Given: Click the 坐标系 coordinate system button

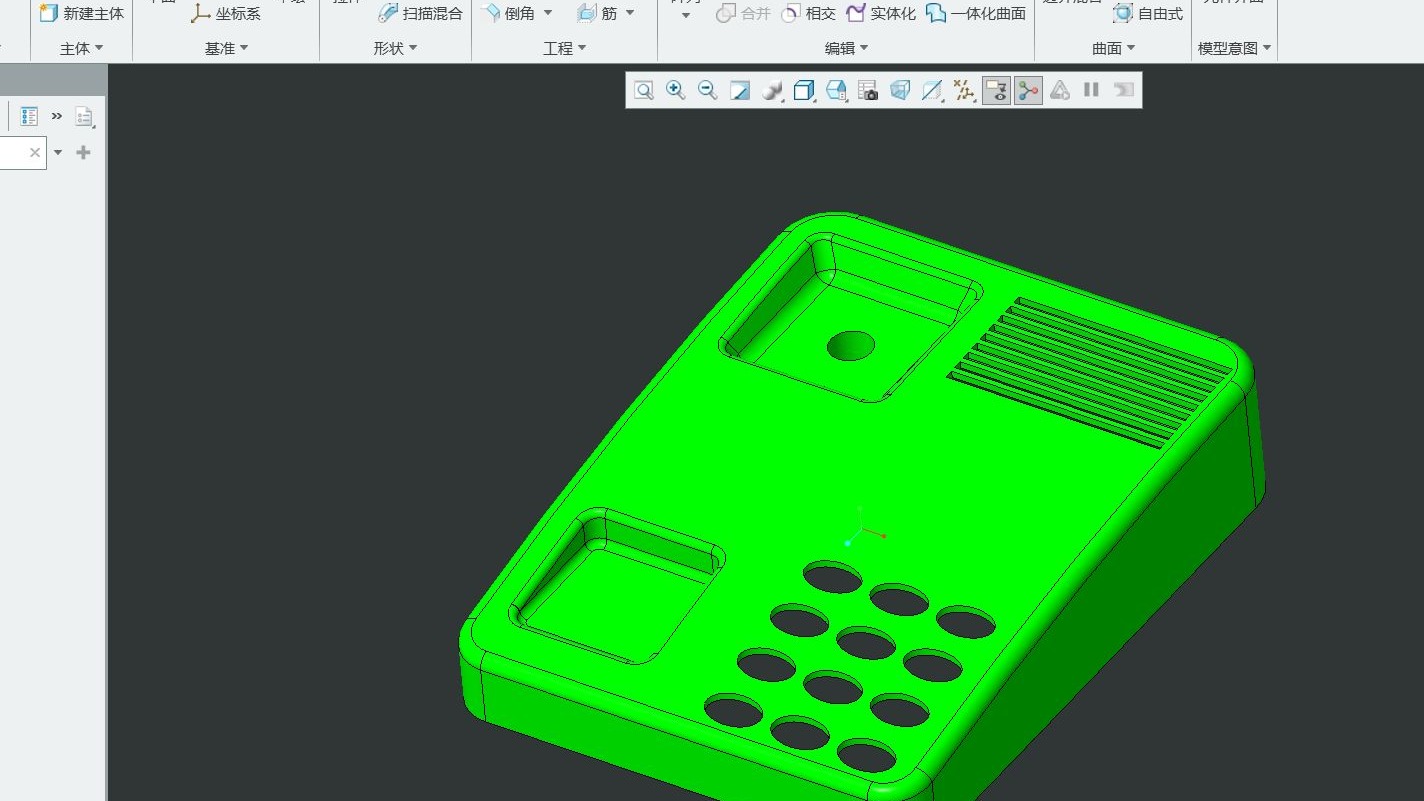Looking at the screenshot, I should point(226,13).
